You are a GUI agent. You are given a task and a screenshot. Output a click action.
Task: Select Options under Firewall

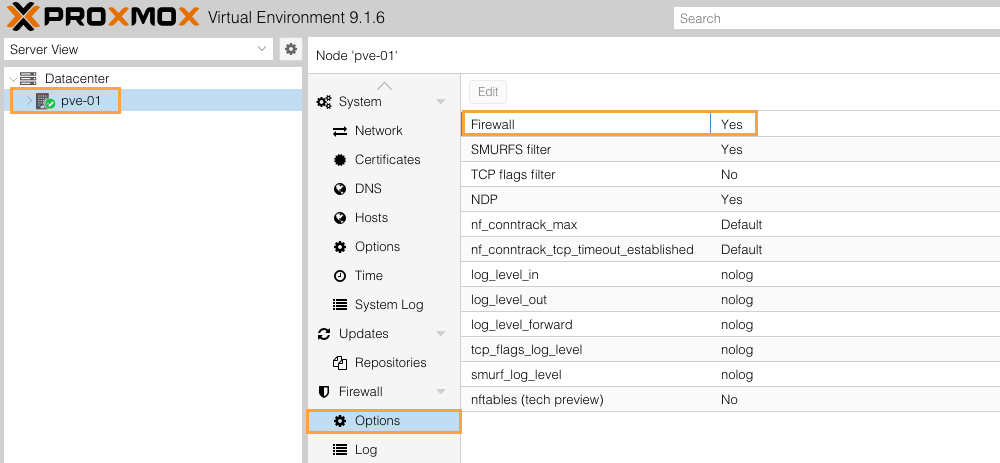[x=383, y=421]
